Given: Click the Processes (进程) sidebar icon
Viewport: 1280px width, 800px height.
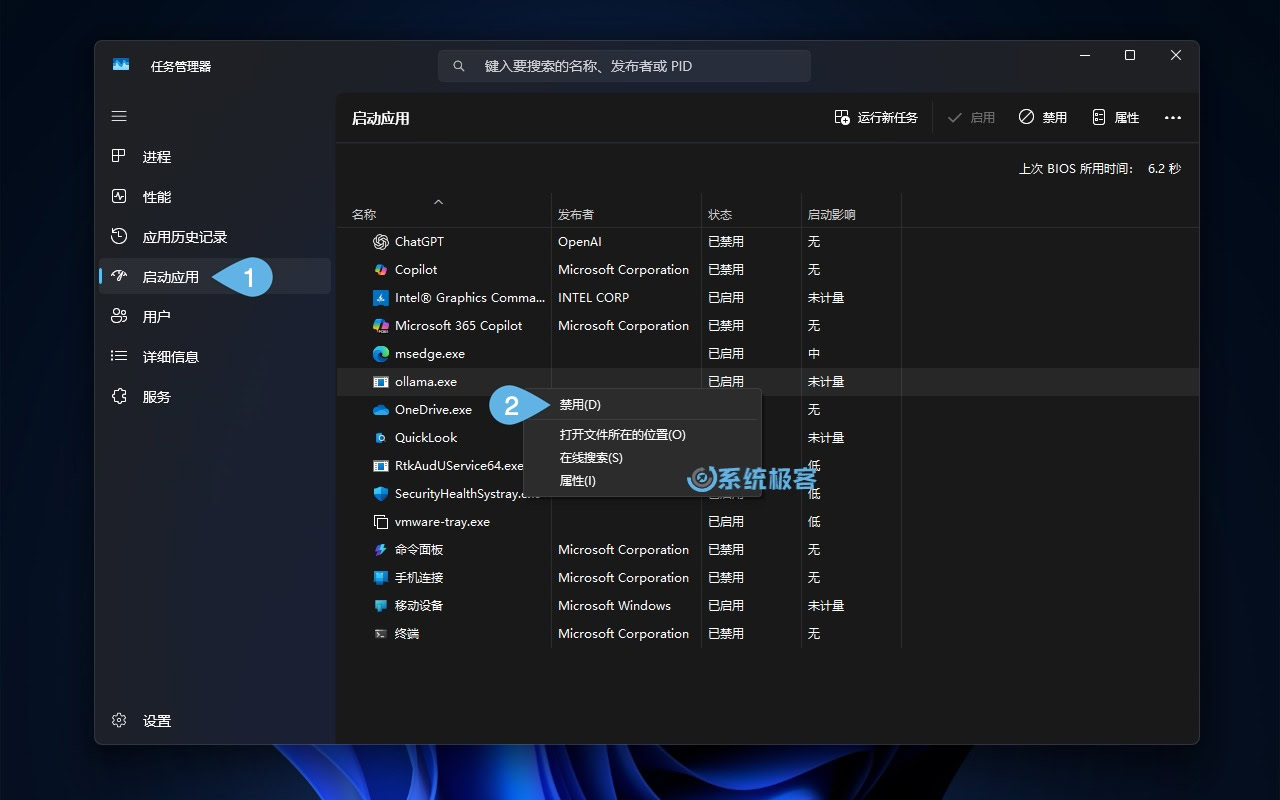Looking at the screenshot, I should [x=119, y=156].
